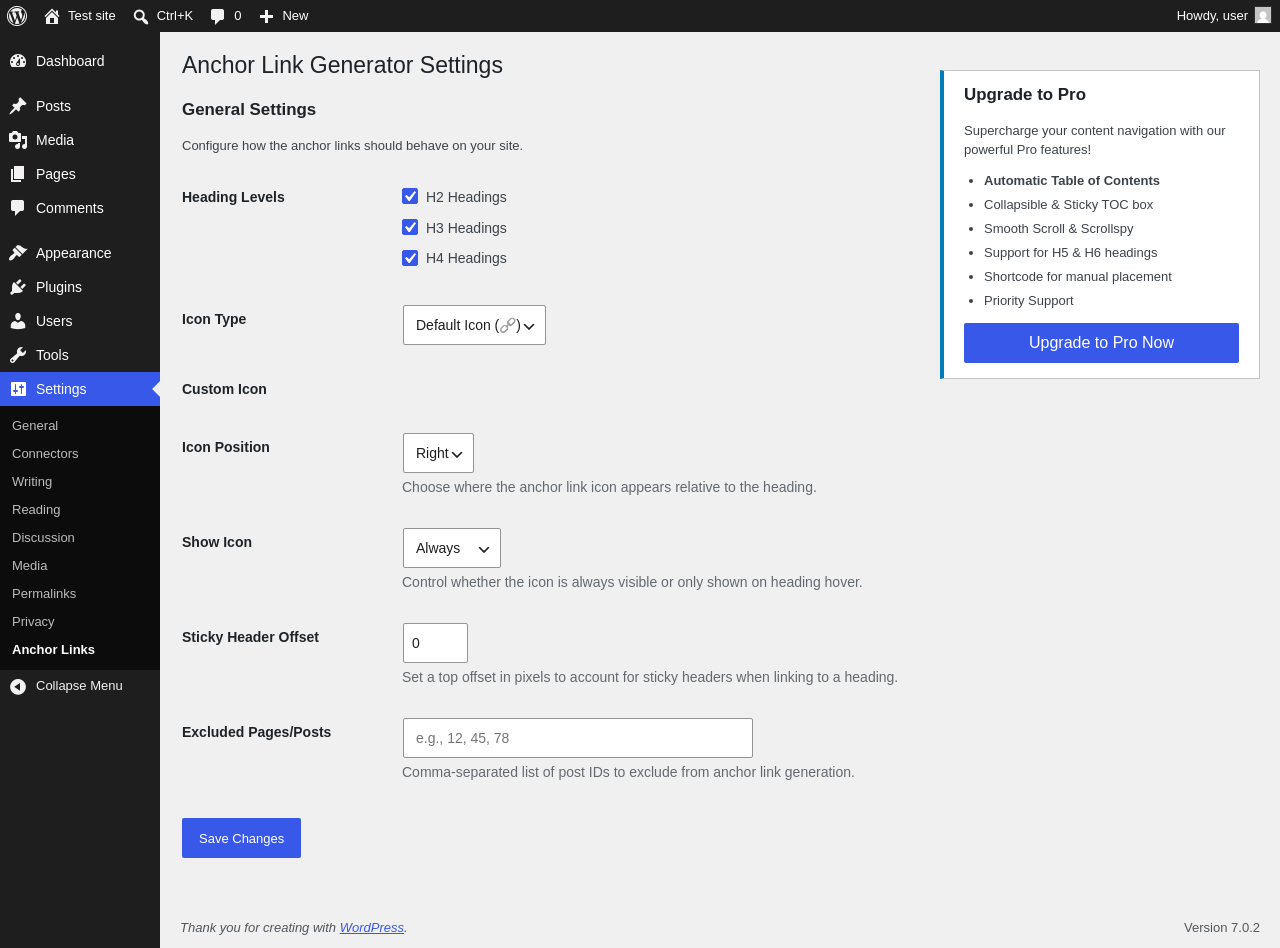The height and width of the screenshot is (948, 1280).
Task: Focus the Excluded Pages/Posts text field
Action: pos(578,738)
